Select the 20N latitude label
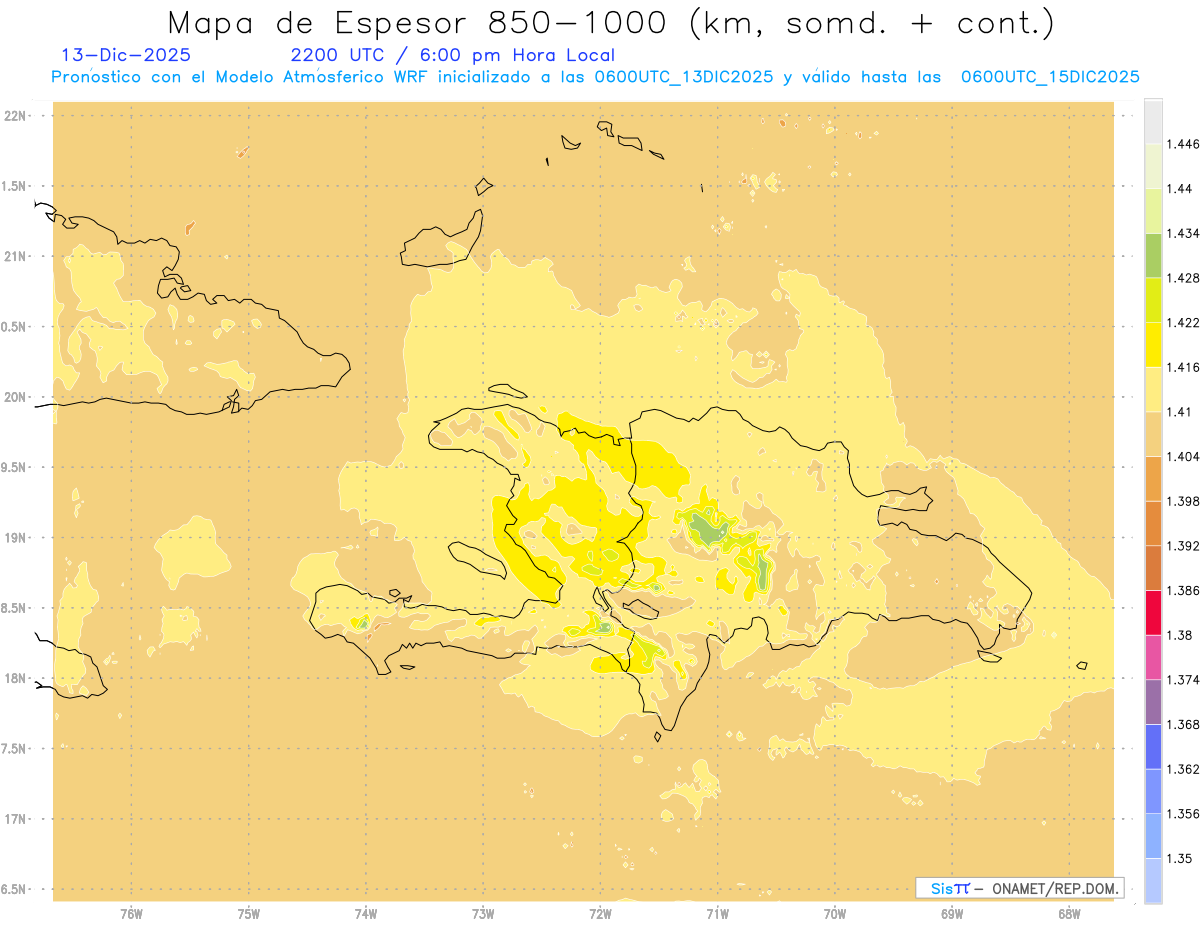 click(16, 397)
